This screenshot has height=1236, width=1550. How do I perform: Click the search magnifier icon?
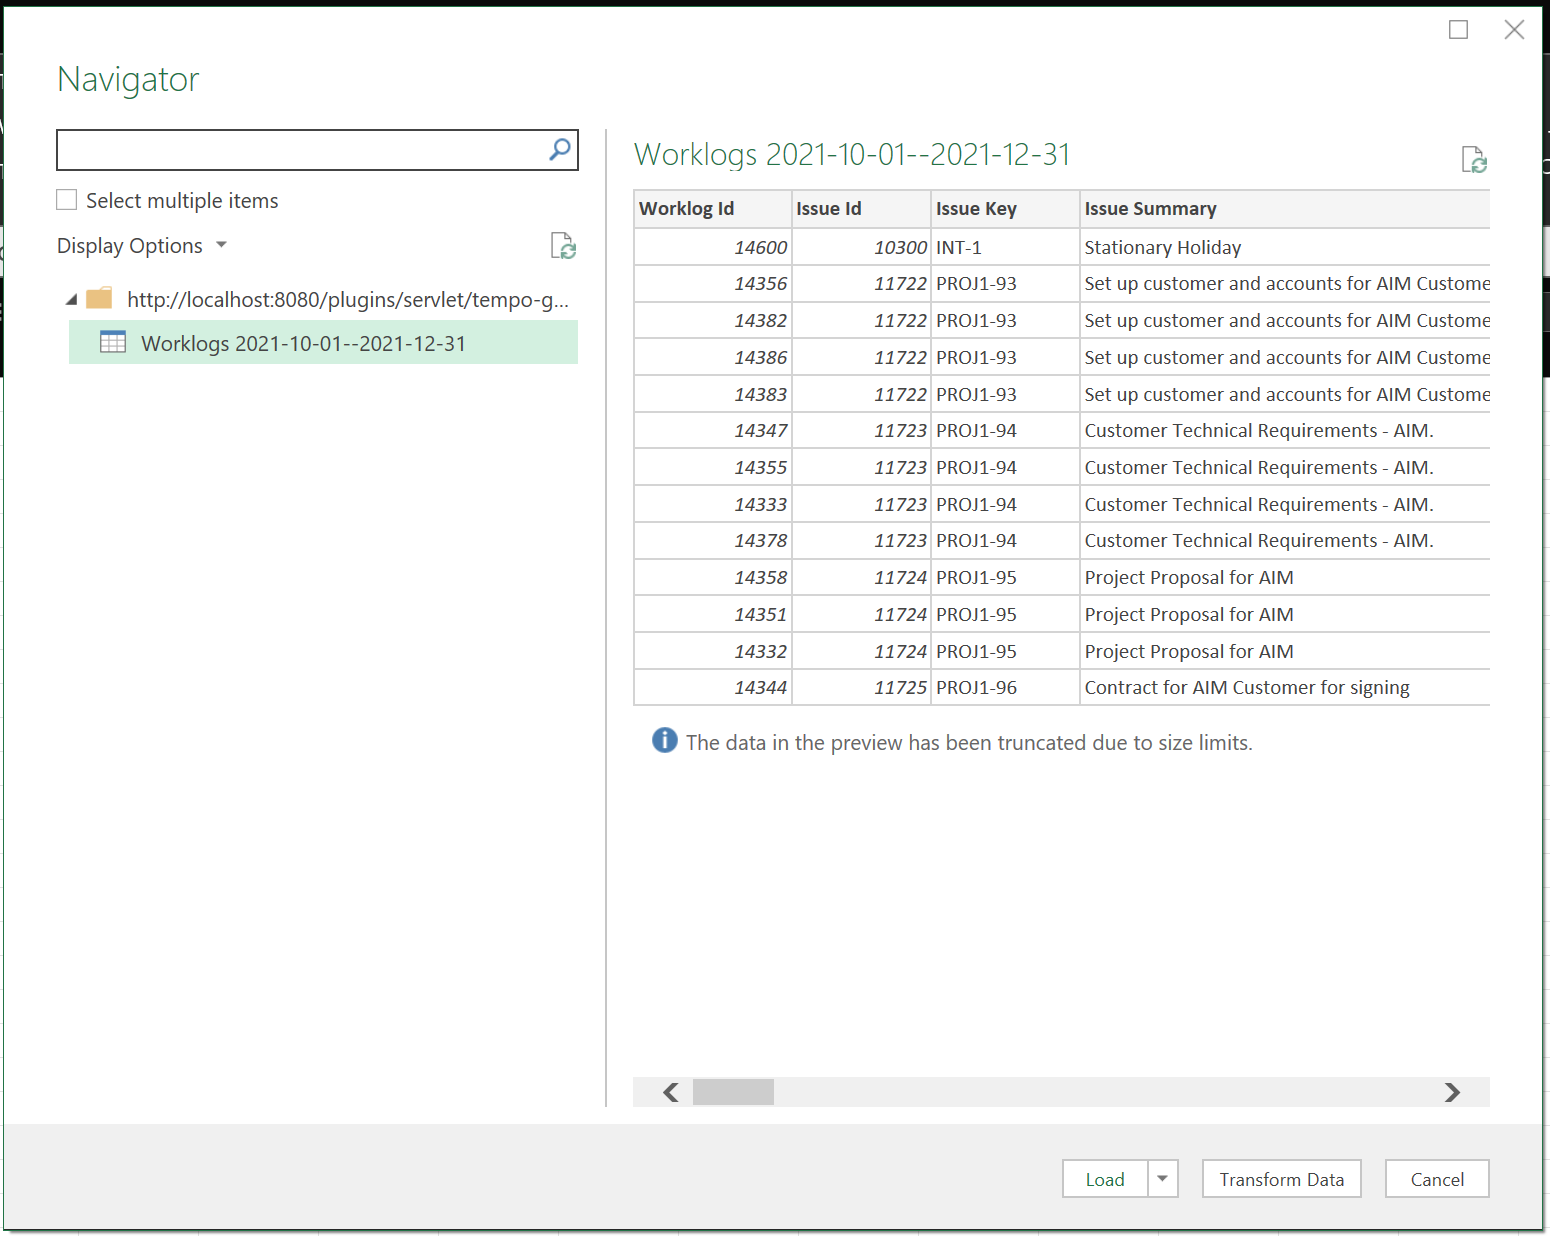pos(560,150)
